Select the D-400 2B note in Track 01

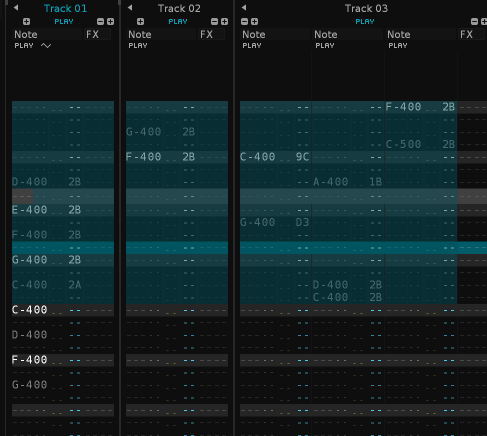[x=46, y=182]
